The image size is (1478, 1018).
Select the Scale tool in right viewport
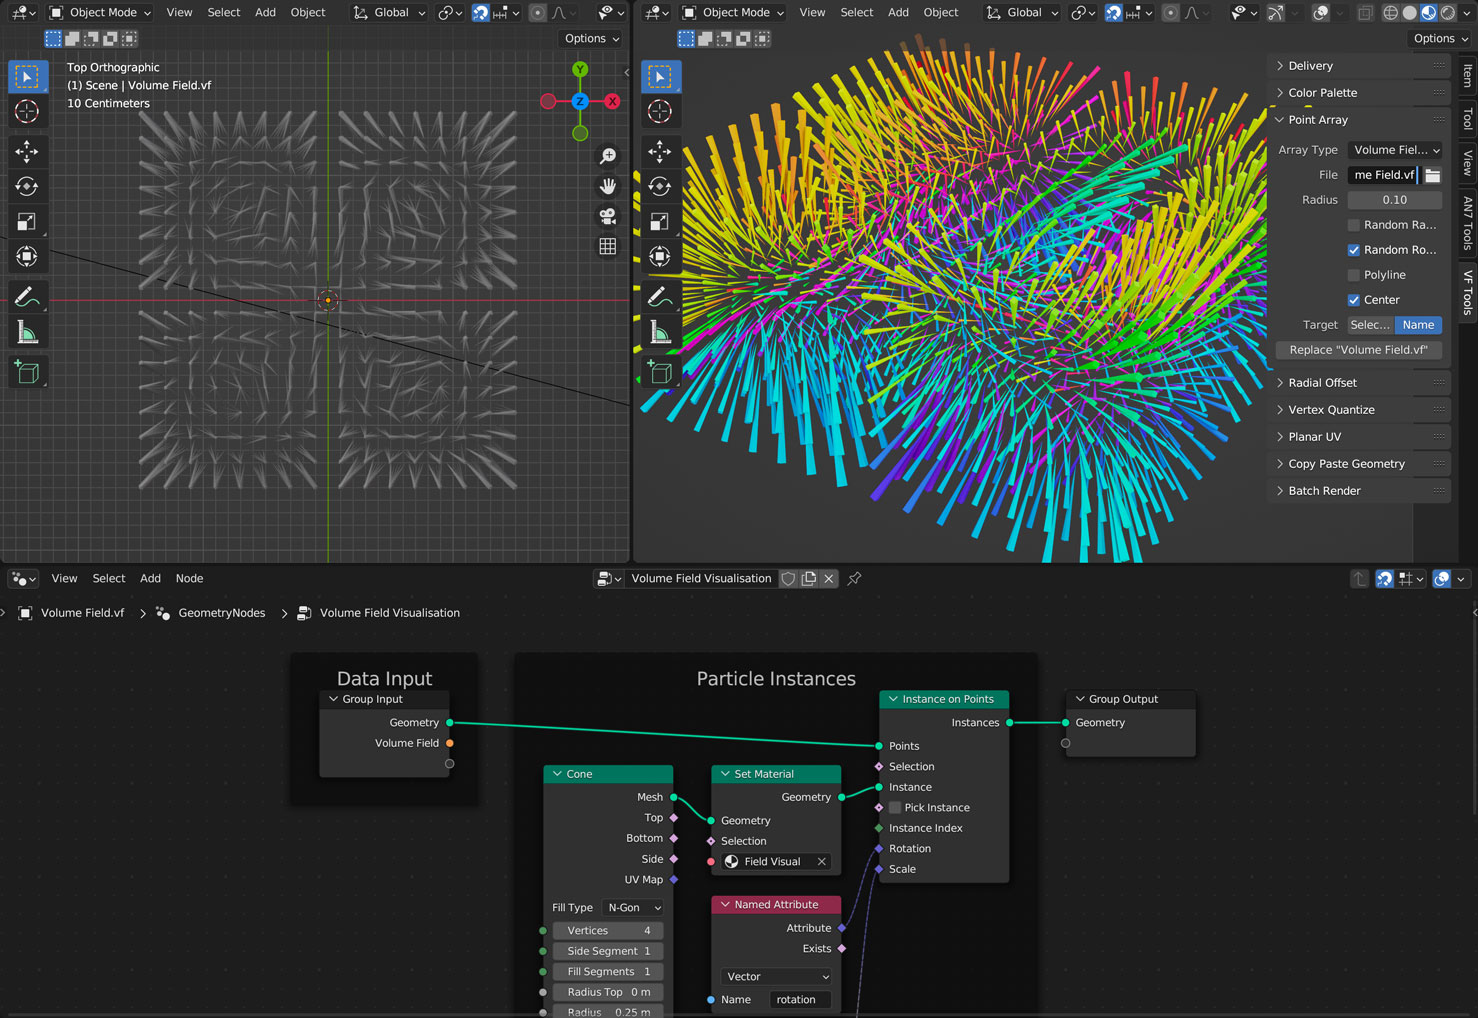[660, 221]
